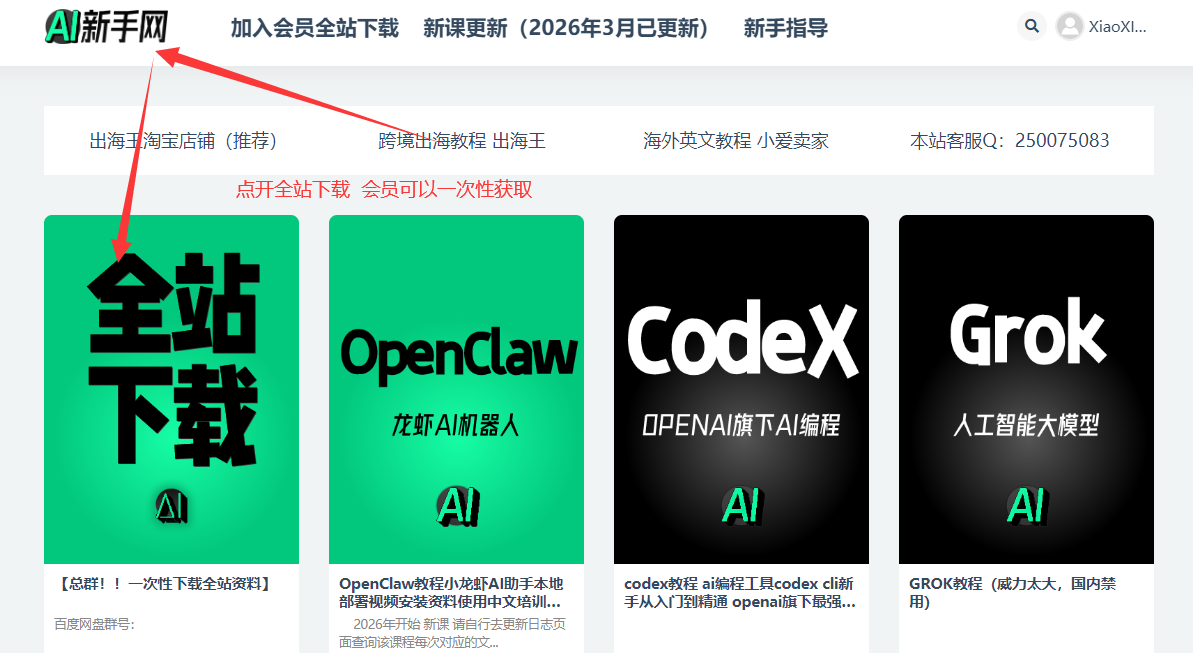Open the search magnifier icon
Screen dimensions: 1193x653
click(x=1031, y=26)
